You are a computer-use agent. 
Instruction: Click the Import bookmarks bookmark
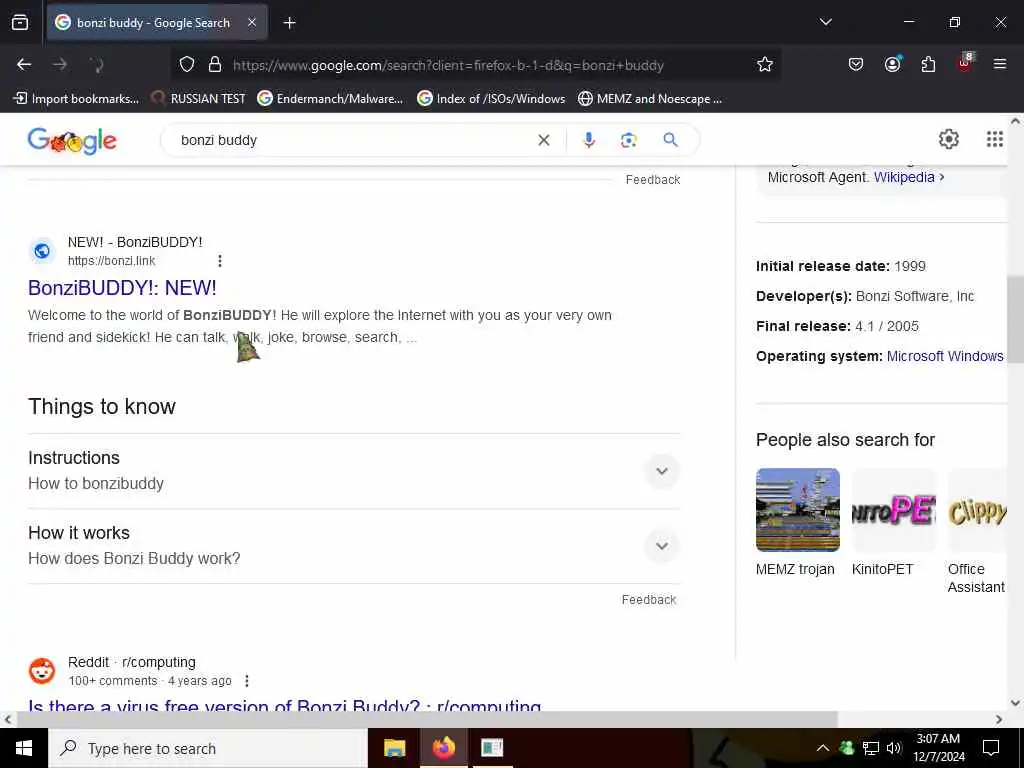pyautogui.click(x=76, y=99)
